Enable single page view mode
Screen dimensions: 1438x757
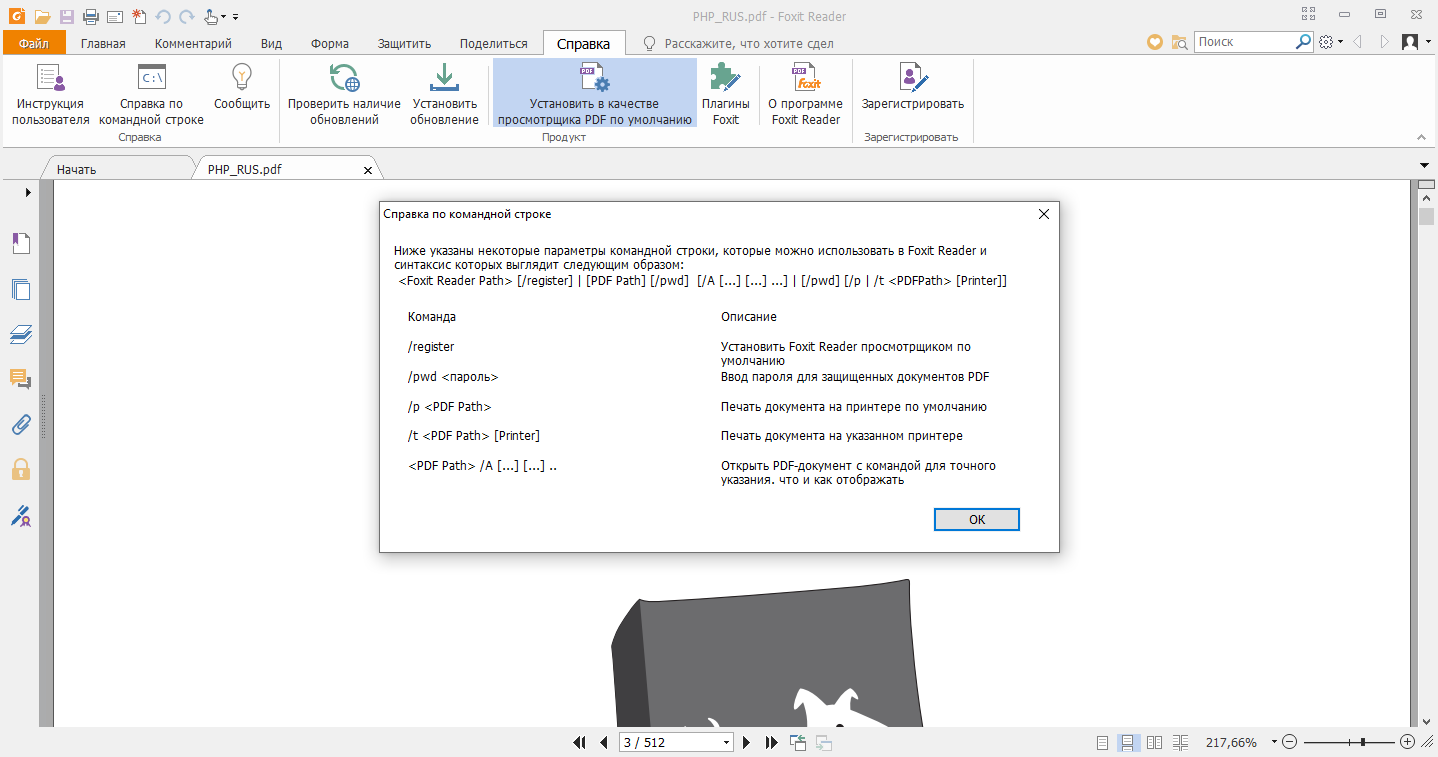[1103, 742]
